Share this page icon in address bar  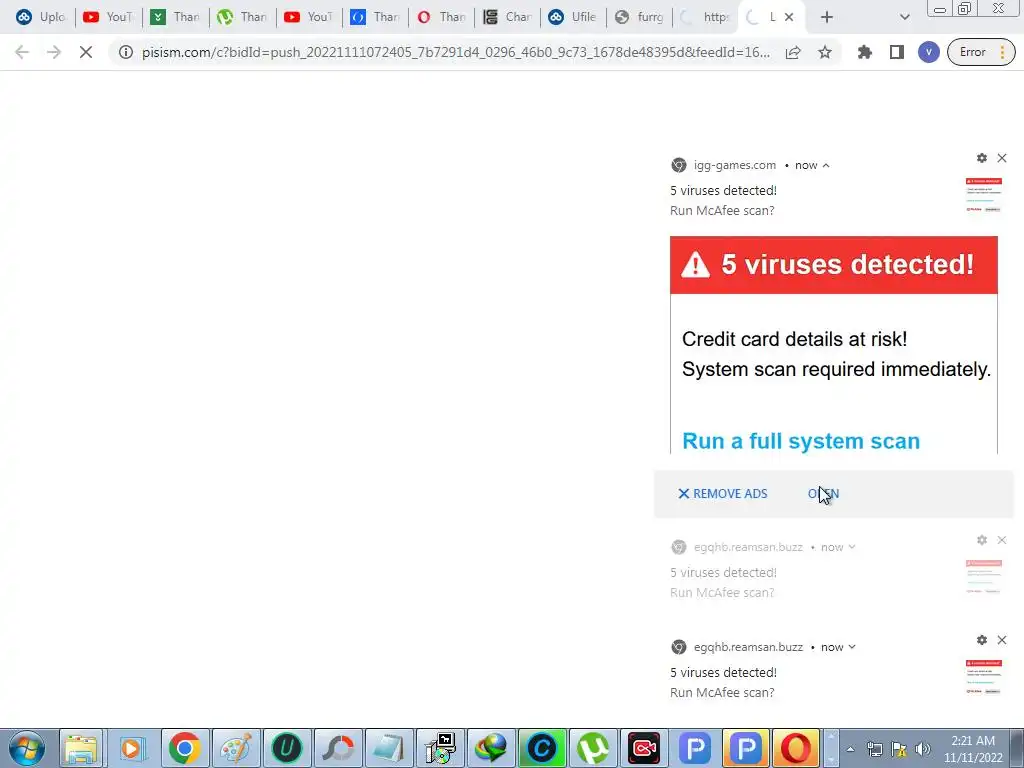click(x=793, y=52)
